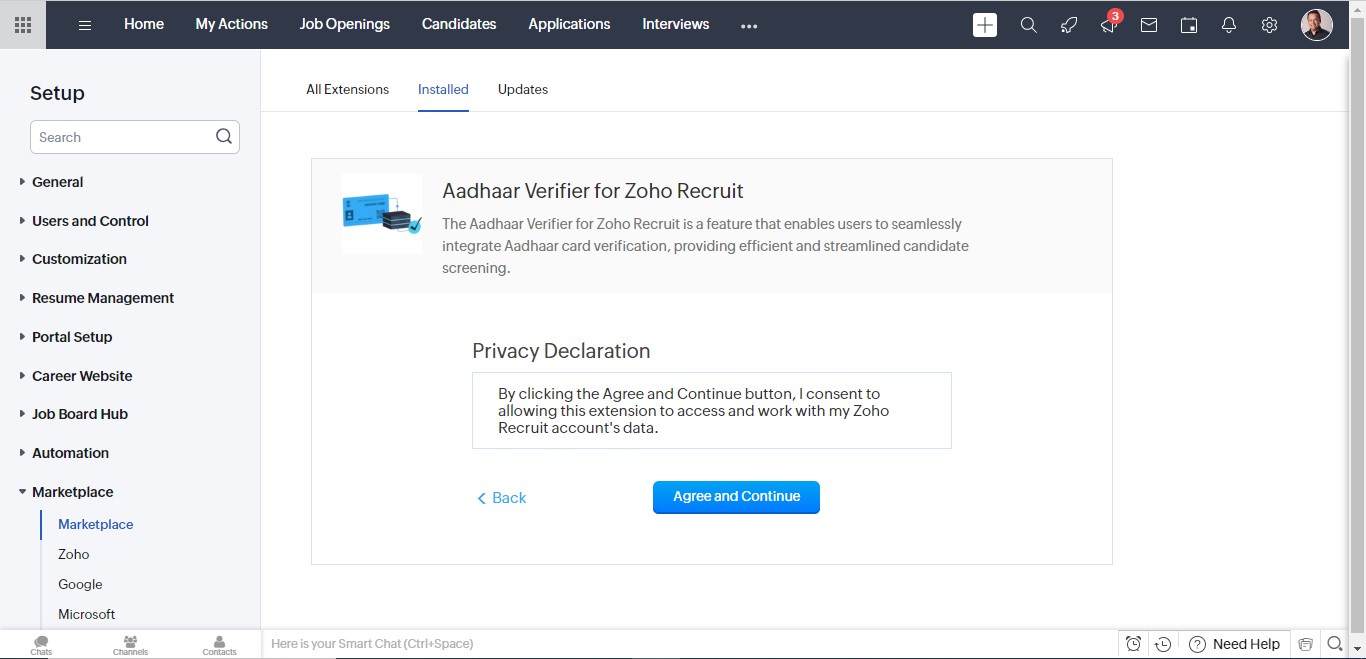
Task: Open the mail envelope icon
Action: (1149, 25)
